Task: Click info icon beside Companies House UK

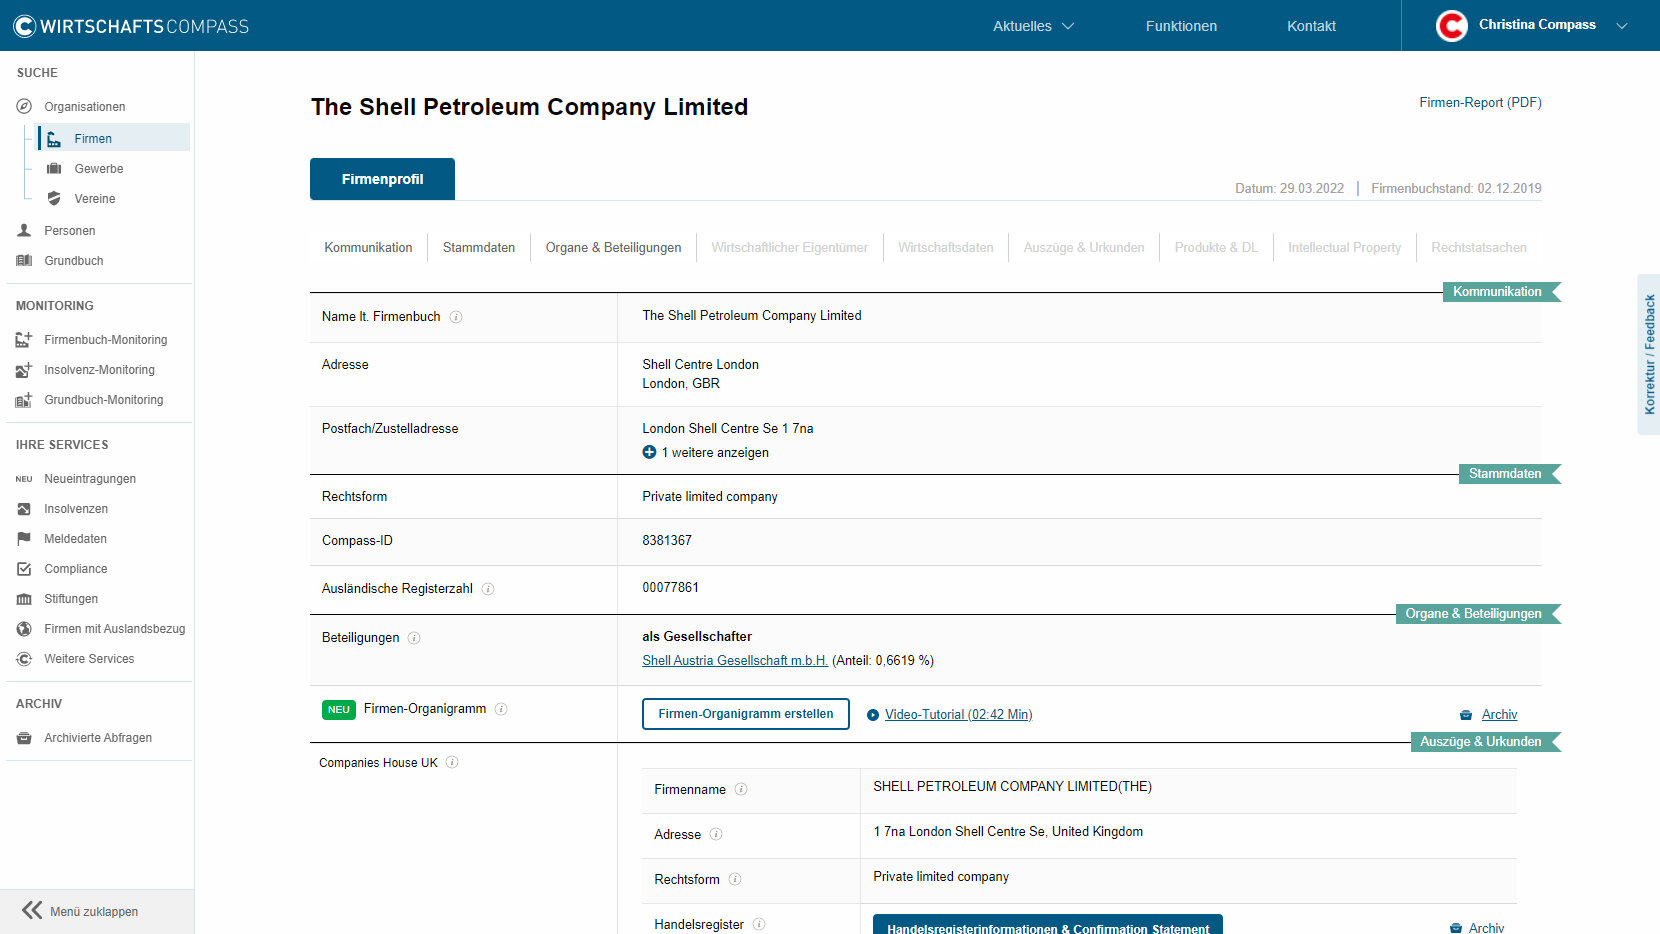Action: [452, 762]
